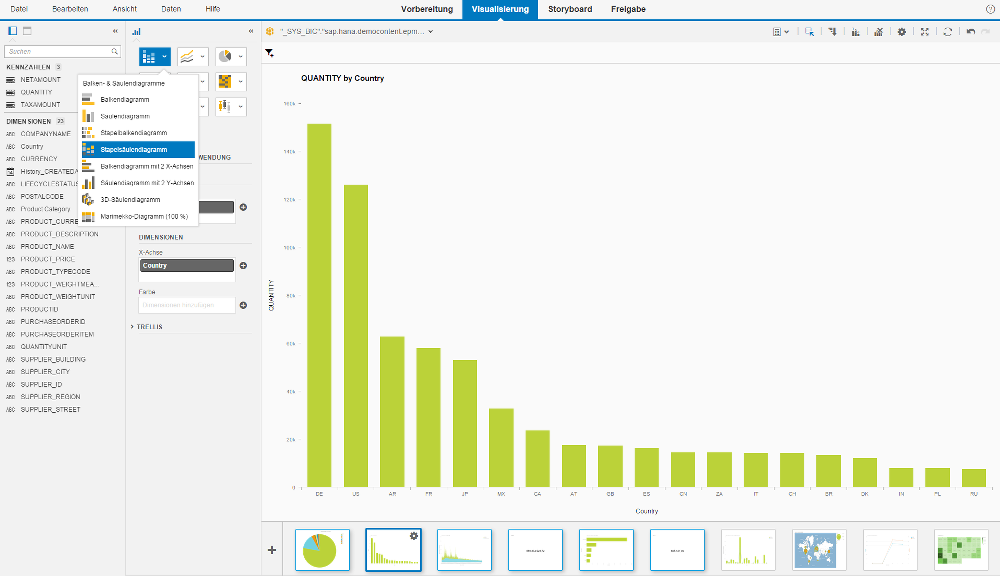Click the Suchen search field

58,51
